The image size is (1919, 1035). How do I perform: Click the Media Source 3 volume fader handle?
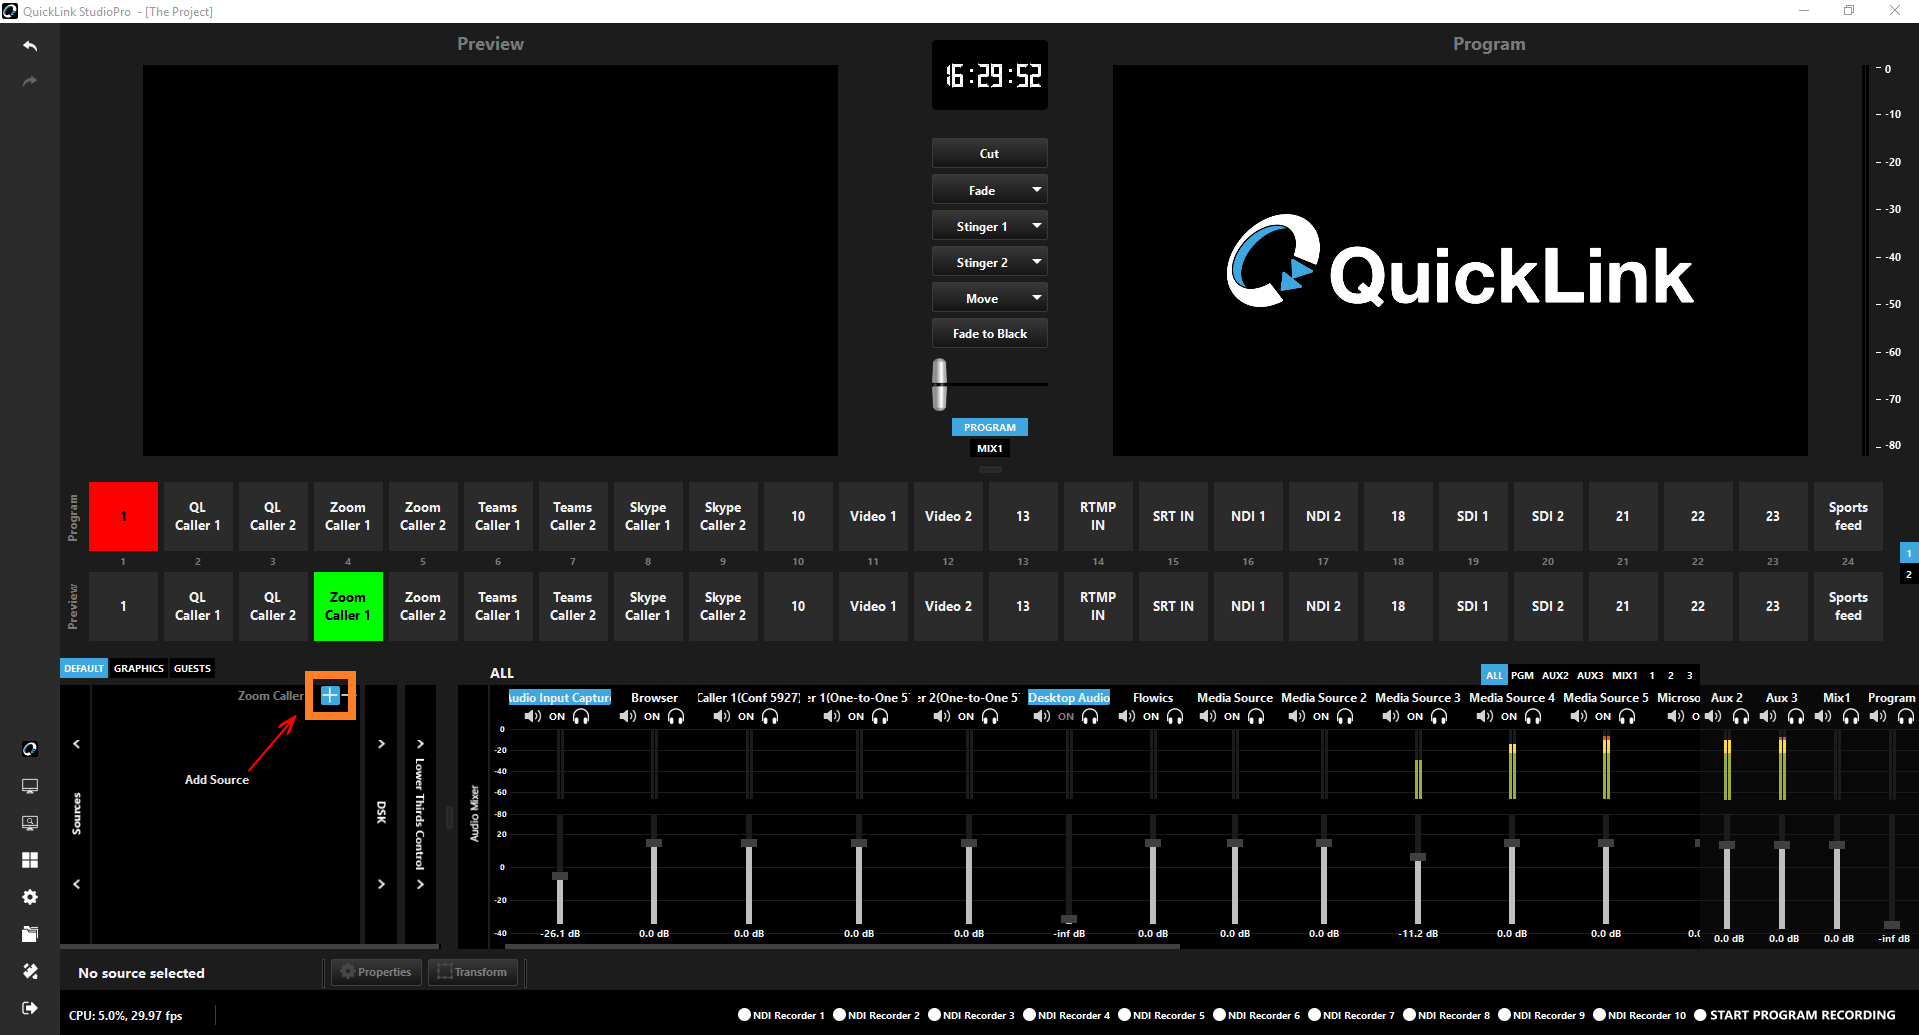1417,857
